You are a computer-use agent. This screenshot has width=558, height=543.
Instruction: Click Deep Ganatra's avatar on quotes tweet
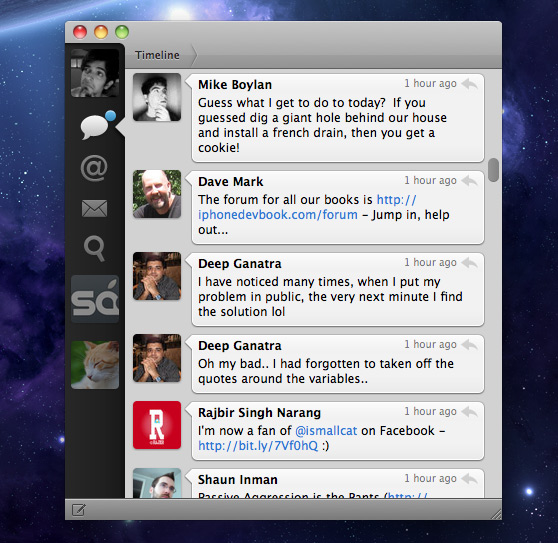[x=157, y=358]
